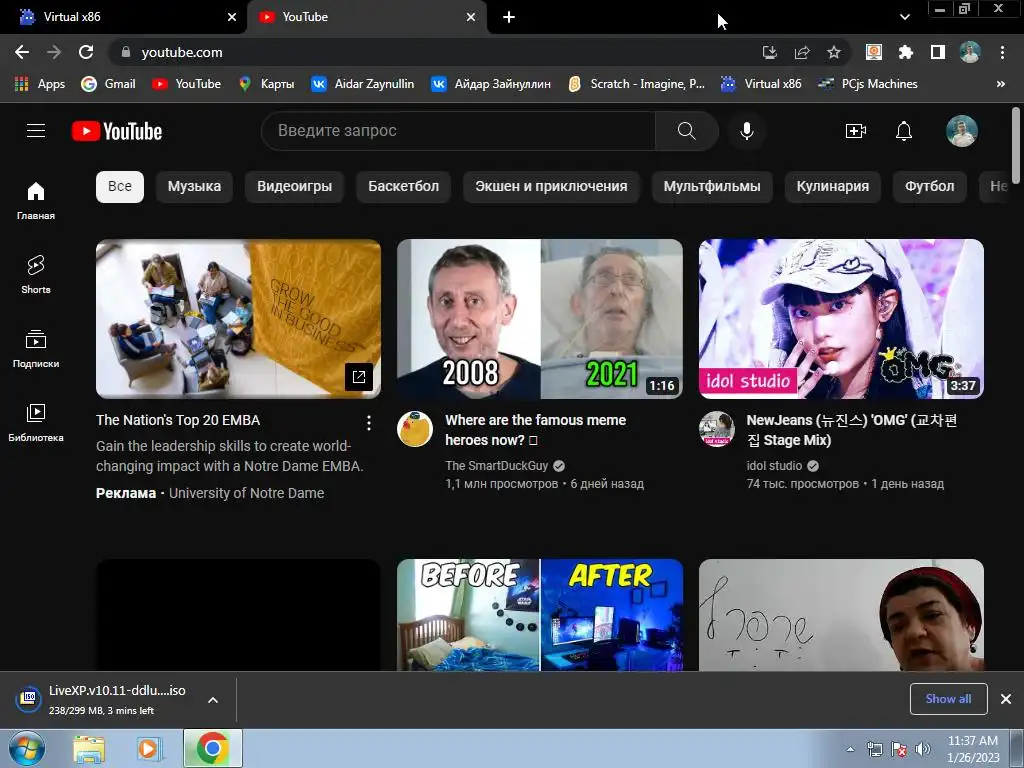Open Chrome three-dot menu
This screenshot has width=1024, height=768.
[x=1002, y=52]
